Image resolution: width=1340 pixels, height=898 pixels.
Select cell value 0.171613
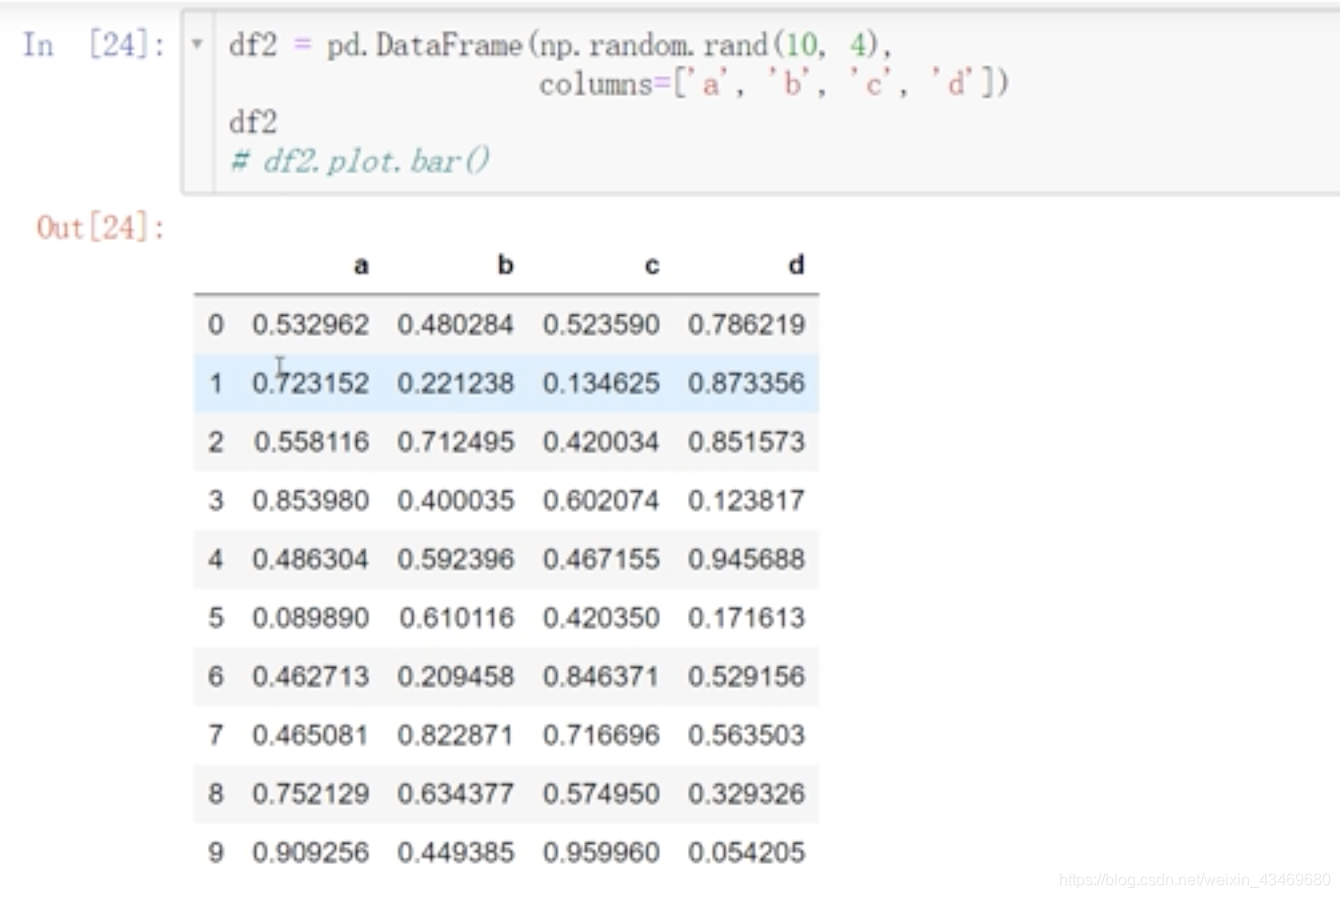click(746, 618)
